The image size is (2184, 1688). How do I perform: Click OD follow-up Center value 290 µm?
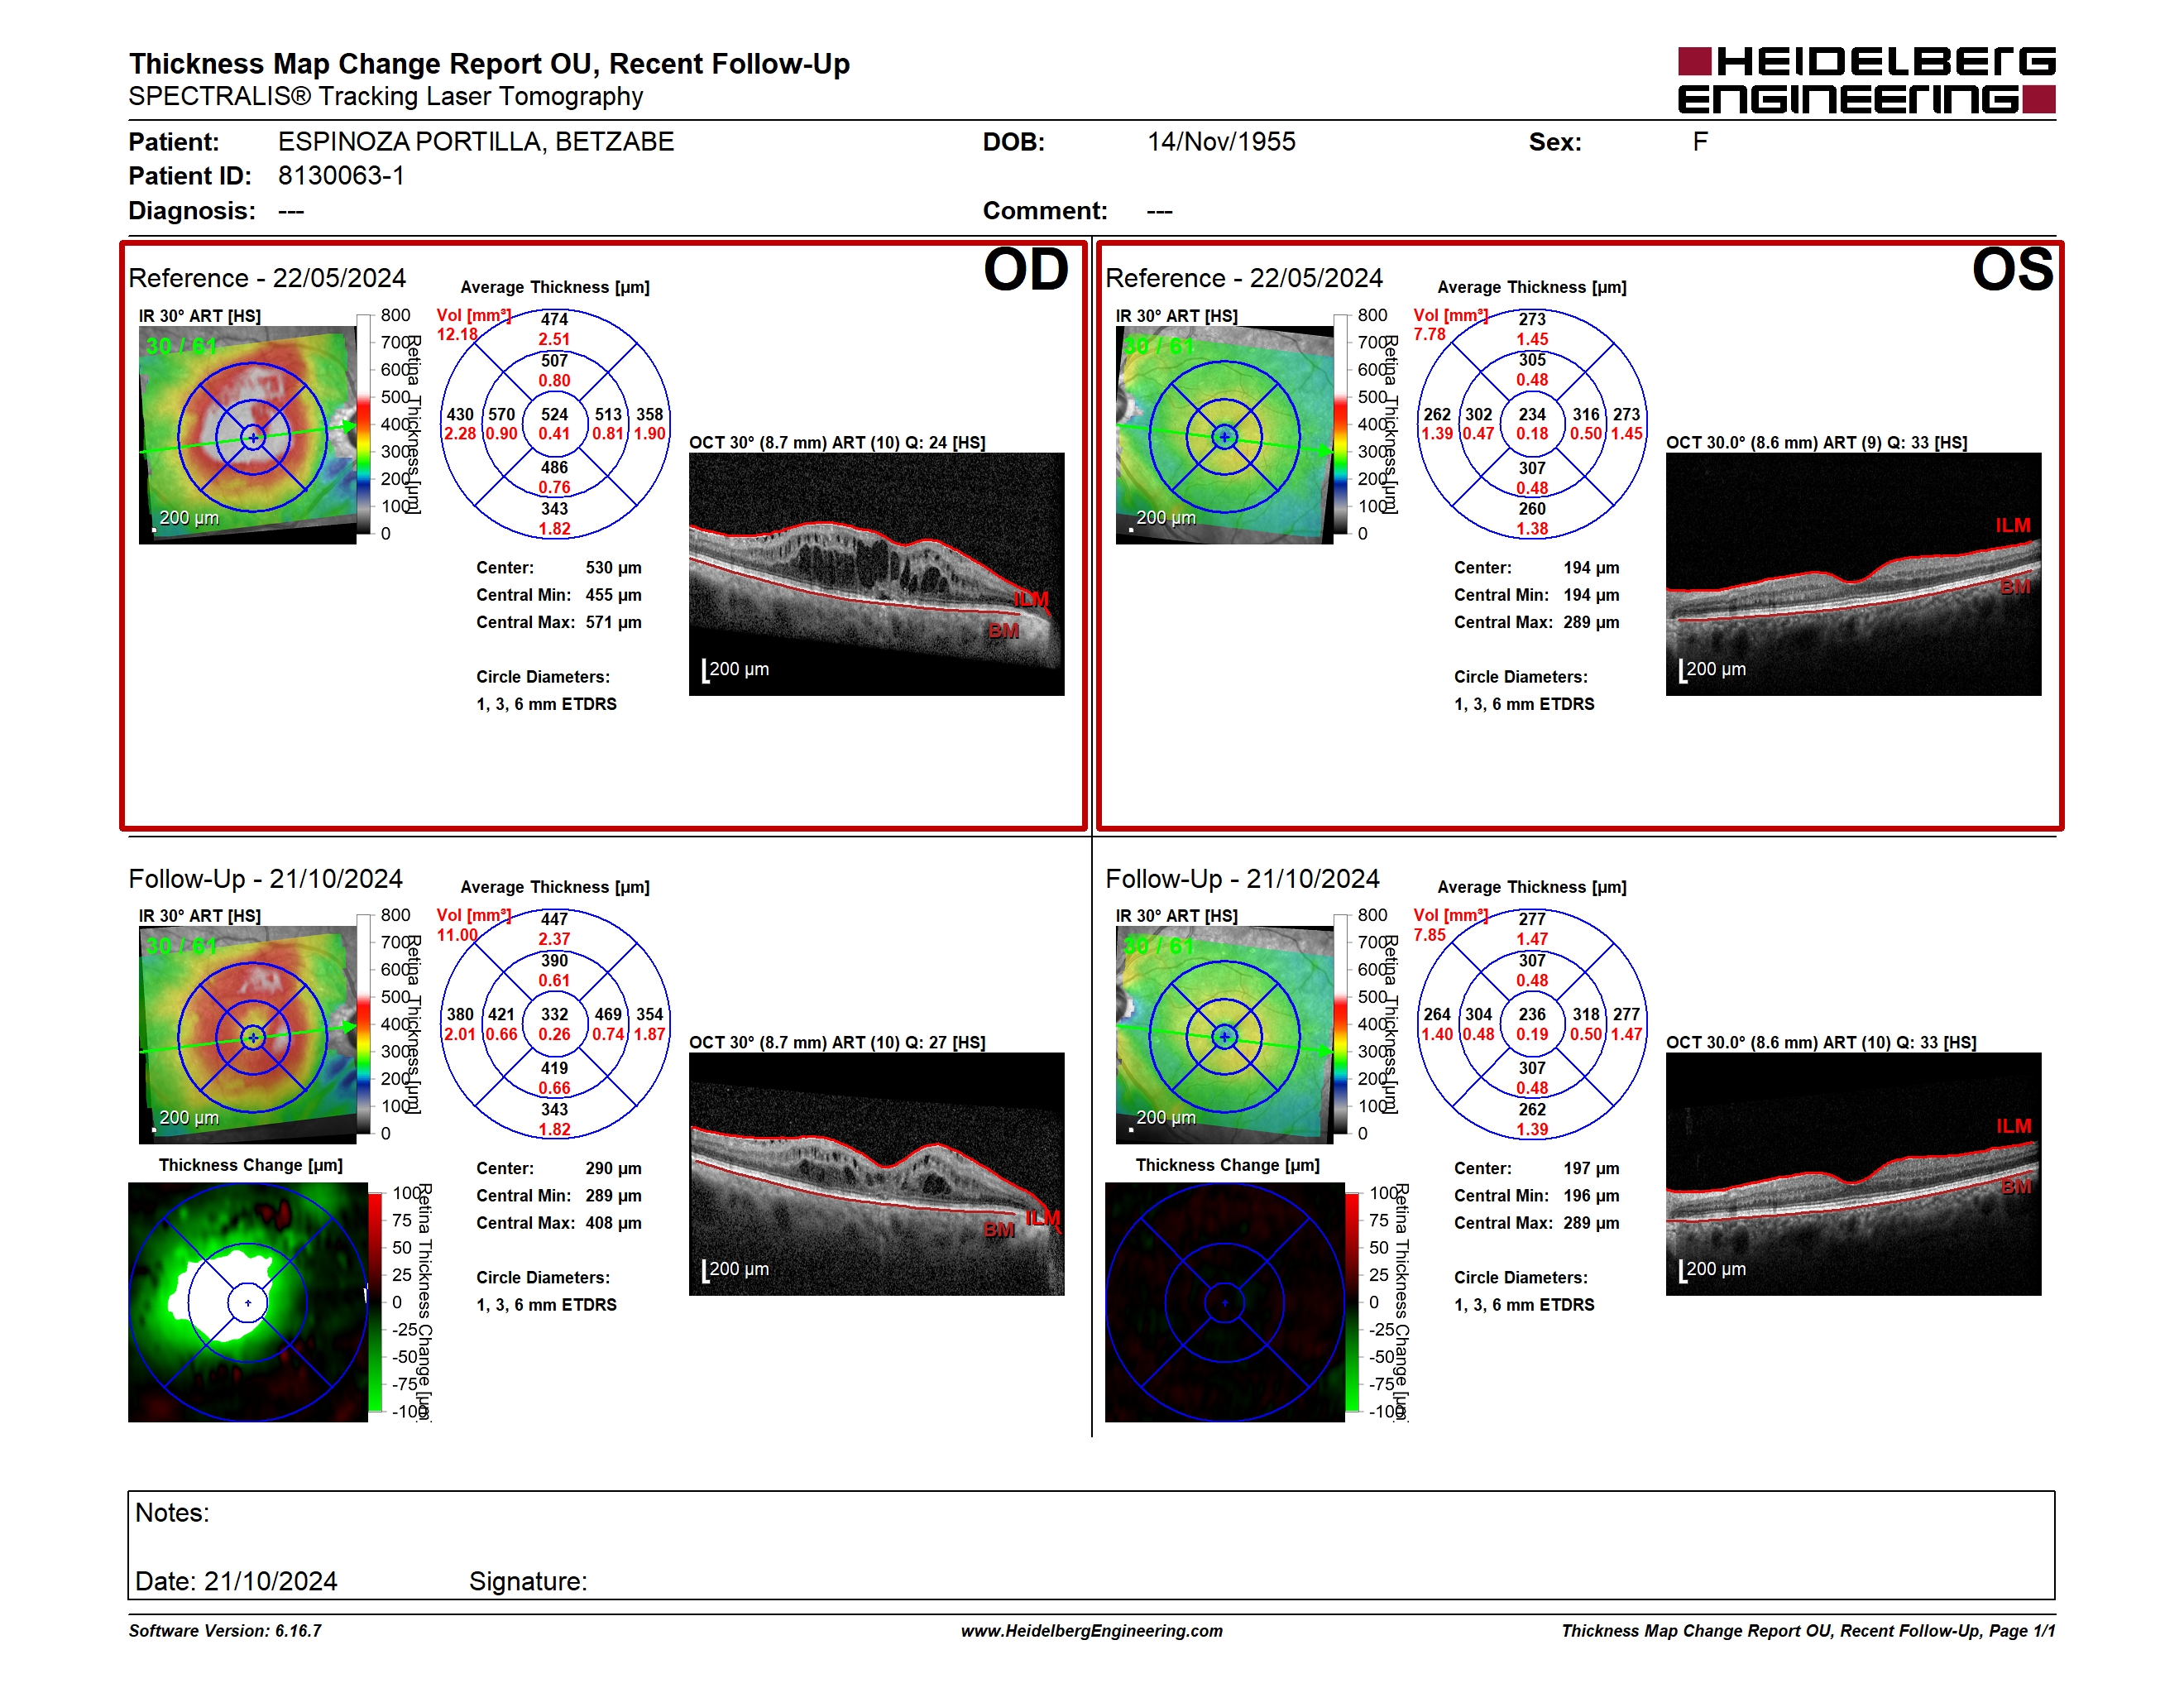[613, 1169]
